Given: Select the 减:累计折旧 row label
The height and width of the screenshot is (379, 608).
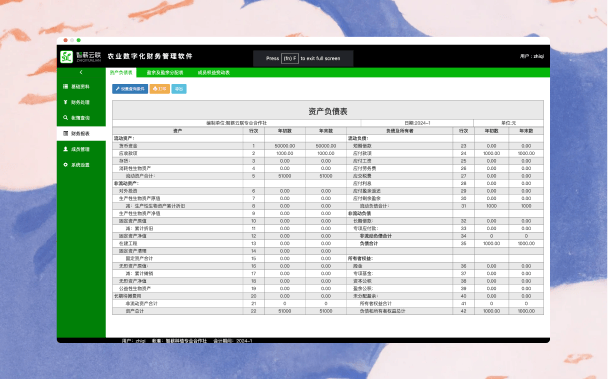Looking at the screenshot, I should (140, 228).
